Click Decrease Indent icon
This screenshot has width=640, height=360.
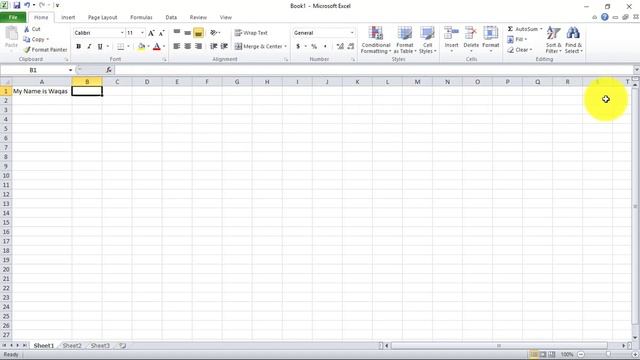coord(213,46)
